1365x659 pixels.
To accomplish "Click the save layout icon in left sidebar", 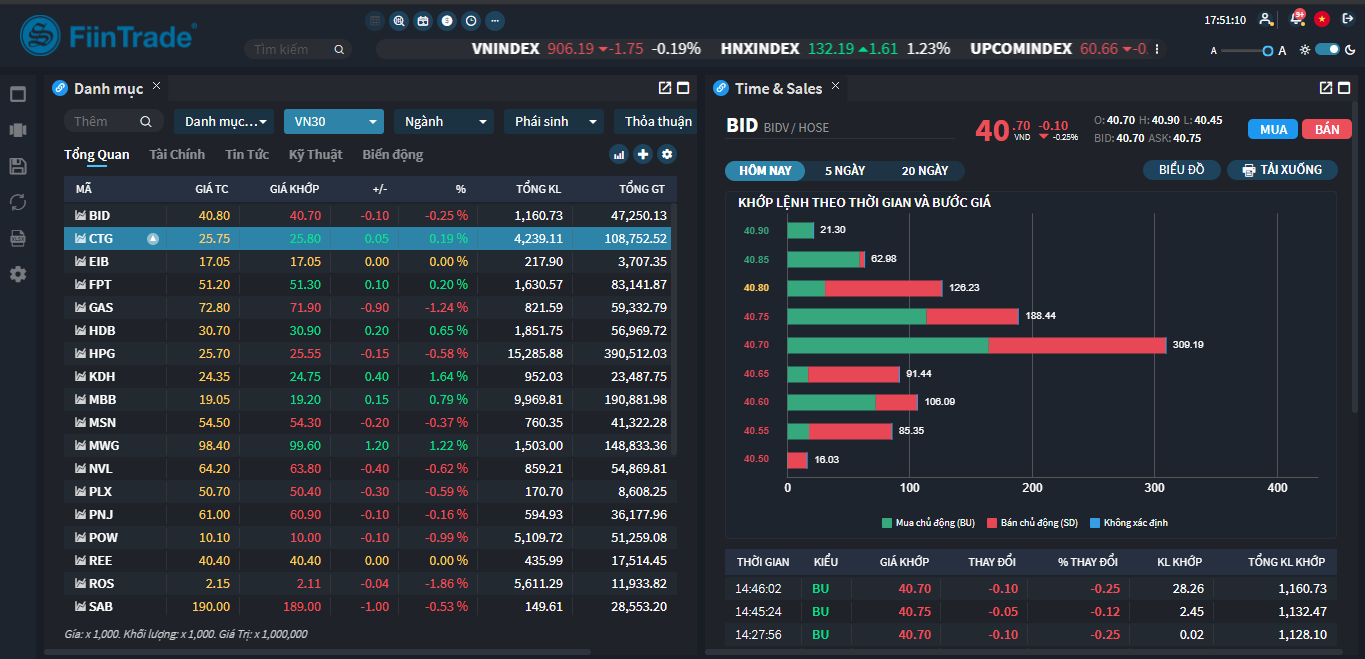I will tap(17, 165).
